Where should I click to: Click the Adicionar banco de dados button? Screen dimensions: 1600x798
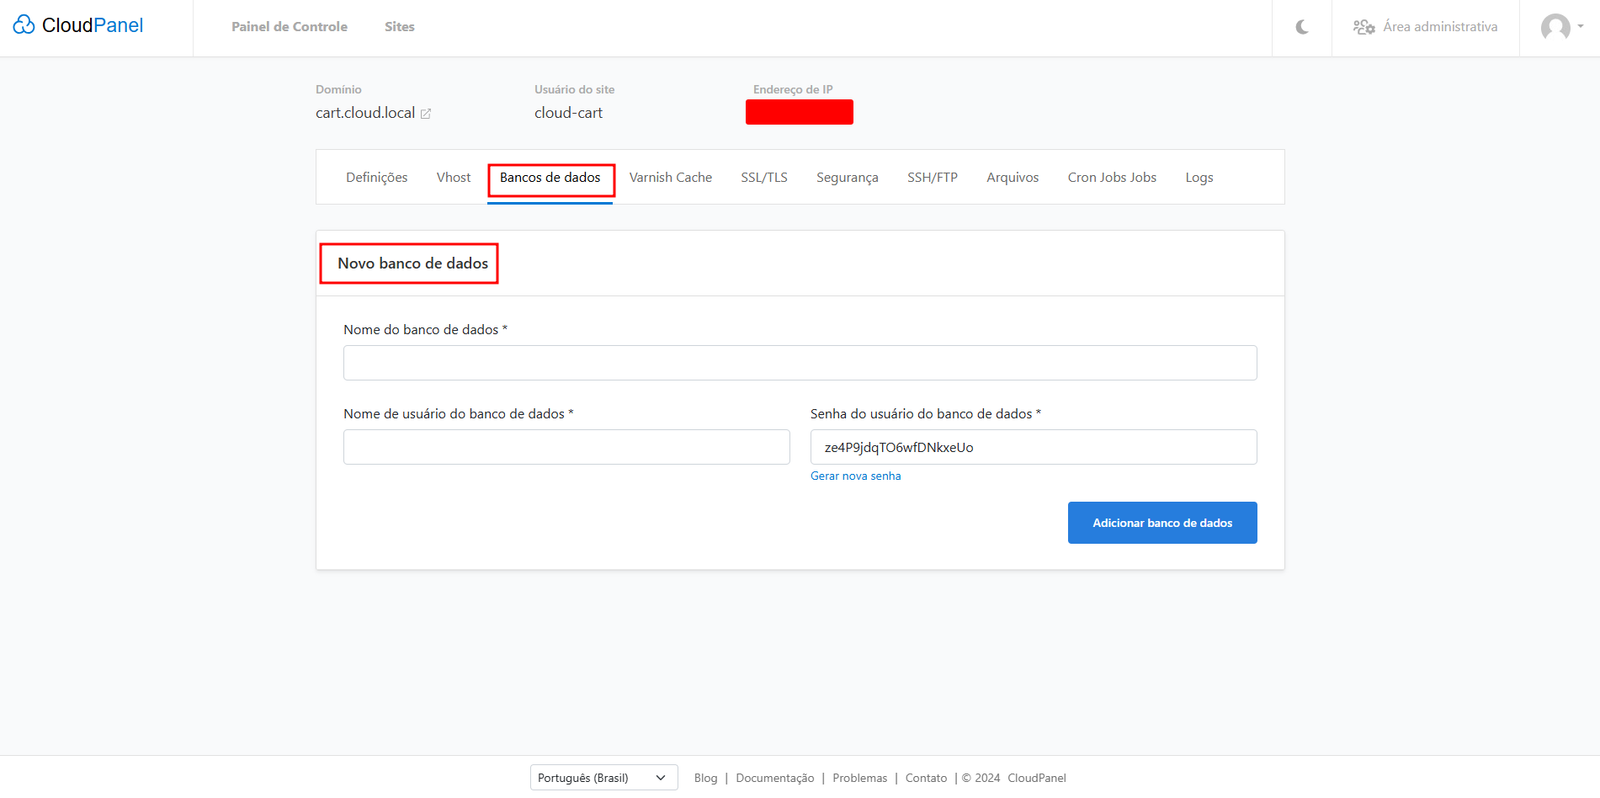tap(1162, 523)
